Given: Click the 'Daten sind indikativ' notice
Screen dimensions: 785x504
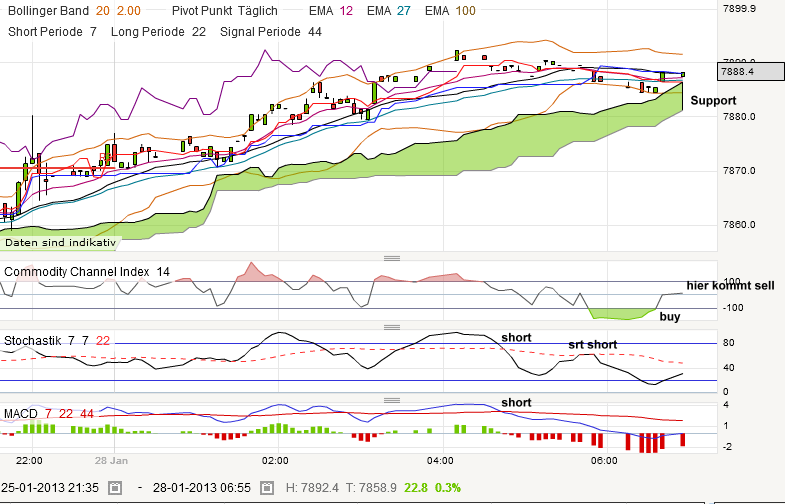Looking at the screenshot, I should coord(60,243).
